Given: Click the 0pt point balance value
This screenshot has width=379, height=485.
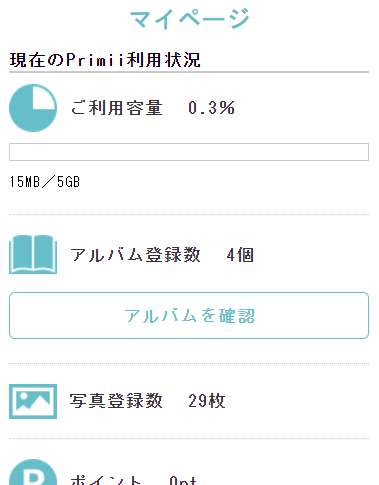Looking at the screenshot, I should pyautogui.click(x=183, y=480).
